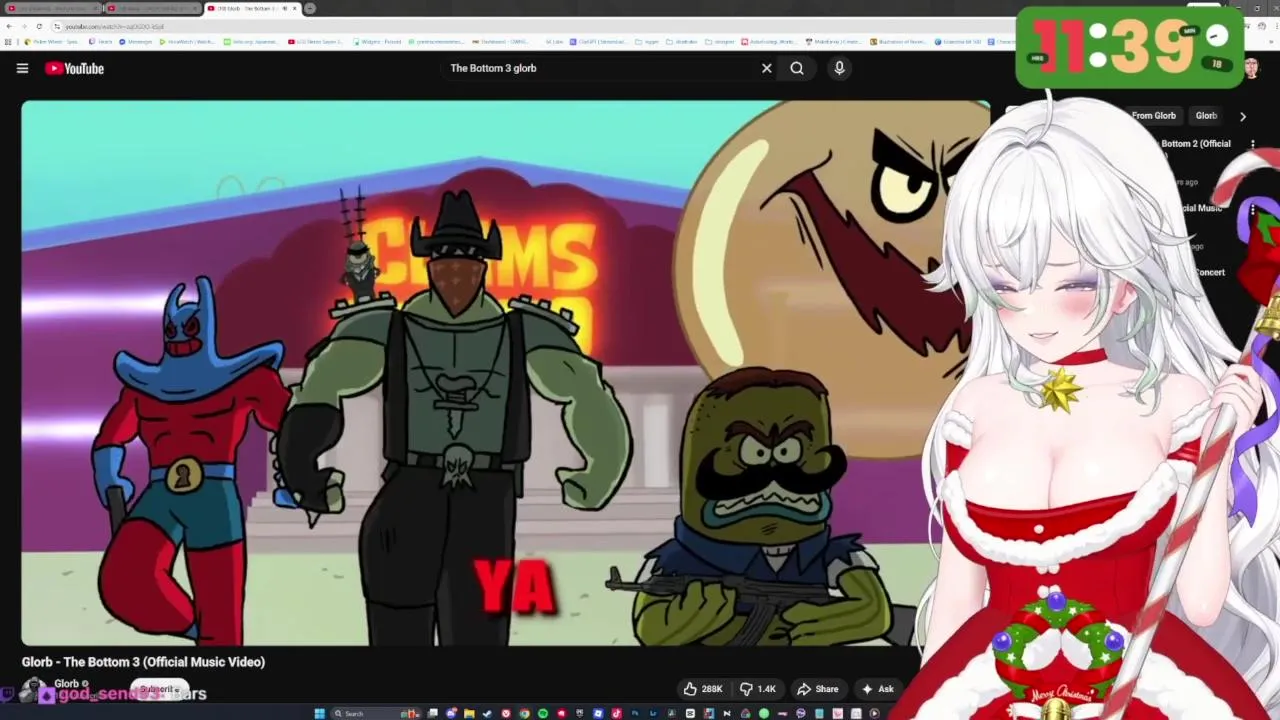The width and height of the screenshot is (1280, 720).
Task: Reload the page with the refresh icon
Action: (x=39, y=26)
